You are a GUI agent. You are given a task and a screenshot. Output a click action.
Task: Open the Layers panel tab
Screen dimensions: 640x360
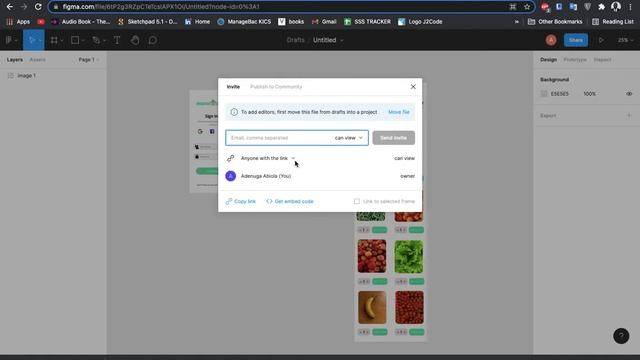[x=15, y=60]
